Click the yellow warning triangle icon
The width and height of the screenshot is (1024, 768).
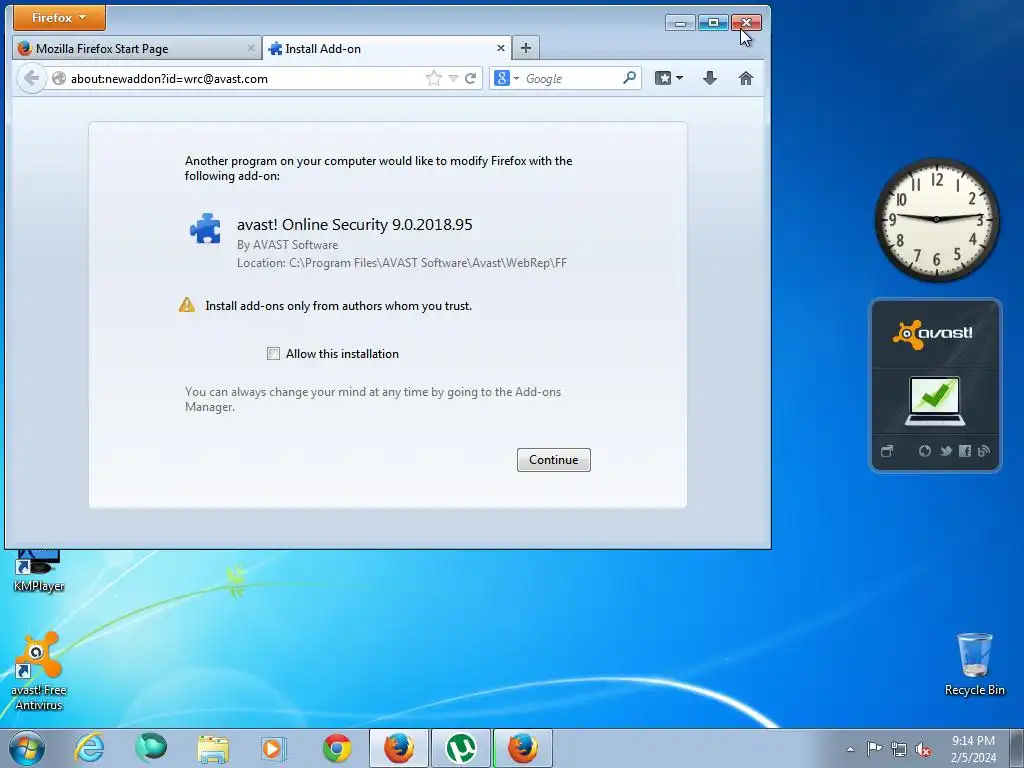(187, 305)
